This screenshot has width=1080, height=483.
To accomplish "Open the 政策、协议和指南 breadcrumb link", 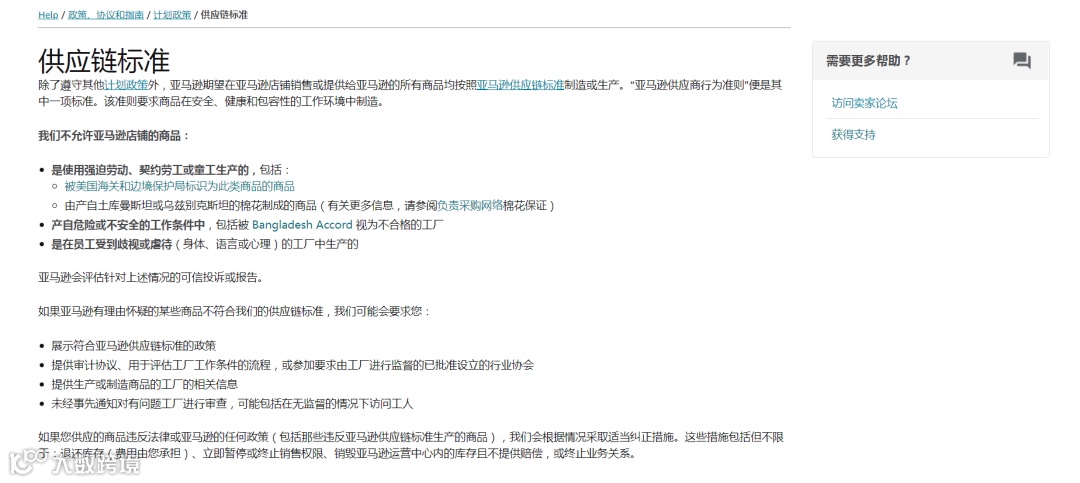I will pyautogui.click(x=106, y=14).
